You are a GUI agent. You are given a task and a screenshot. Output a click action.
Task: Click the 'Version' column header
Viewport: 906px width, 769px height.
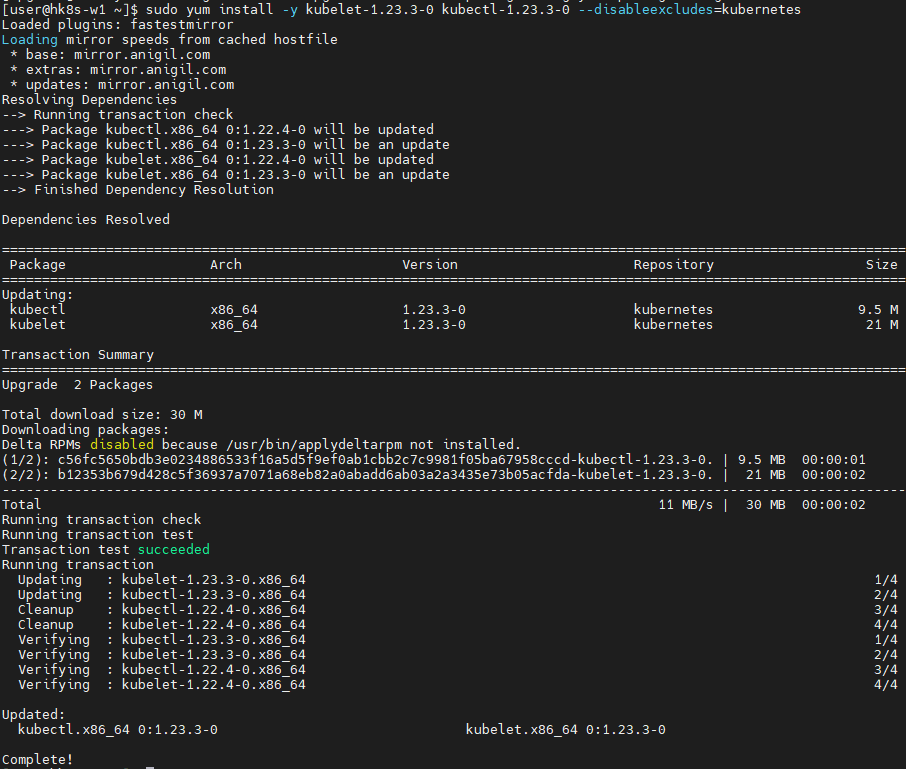coord(430,265)
